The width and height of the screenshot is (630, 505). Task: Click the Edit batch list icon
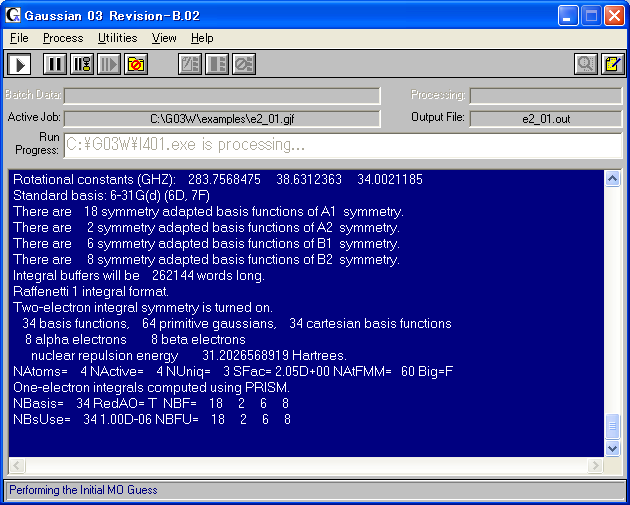[x=190, y=64]
